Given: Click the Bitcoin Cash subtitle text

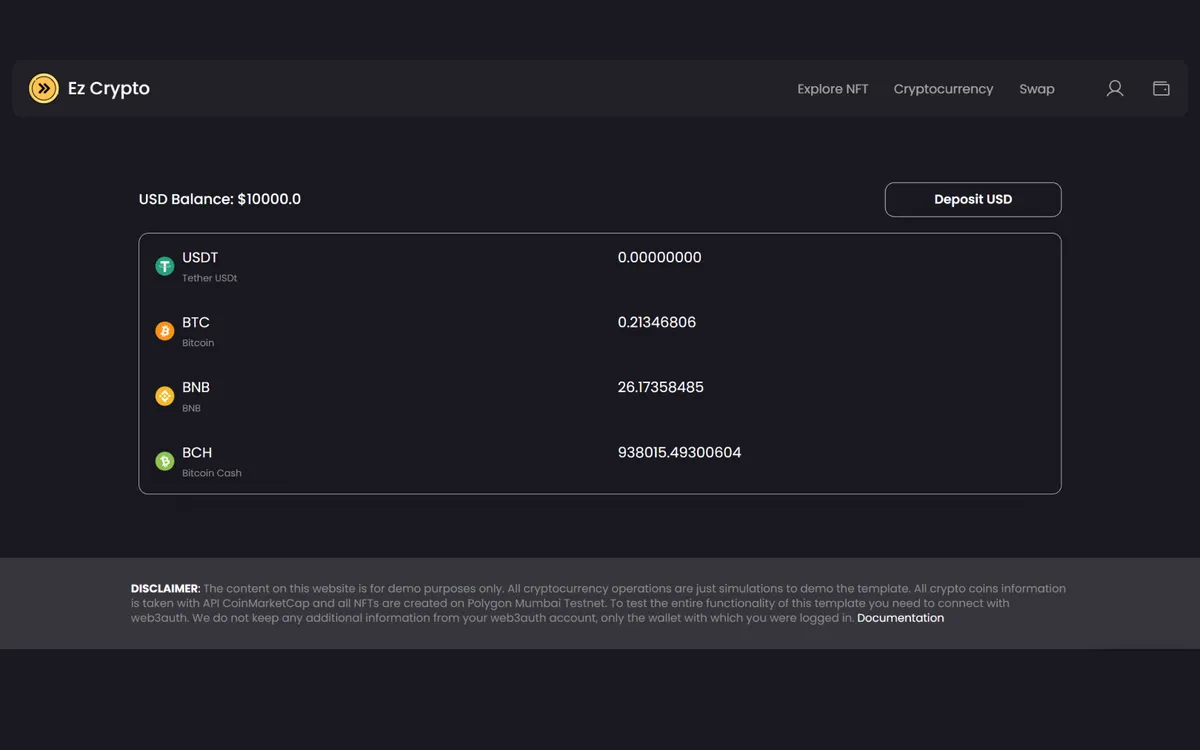Looking at the screenshot, I should [212, 473].
